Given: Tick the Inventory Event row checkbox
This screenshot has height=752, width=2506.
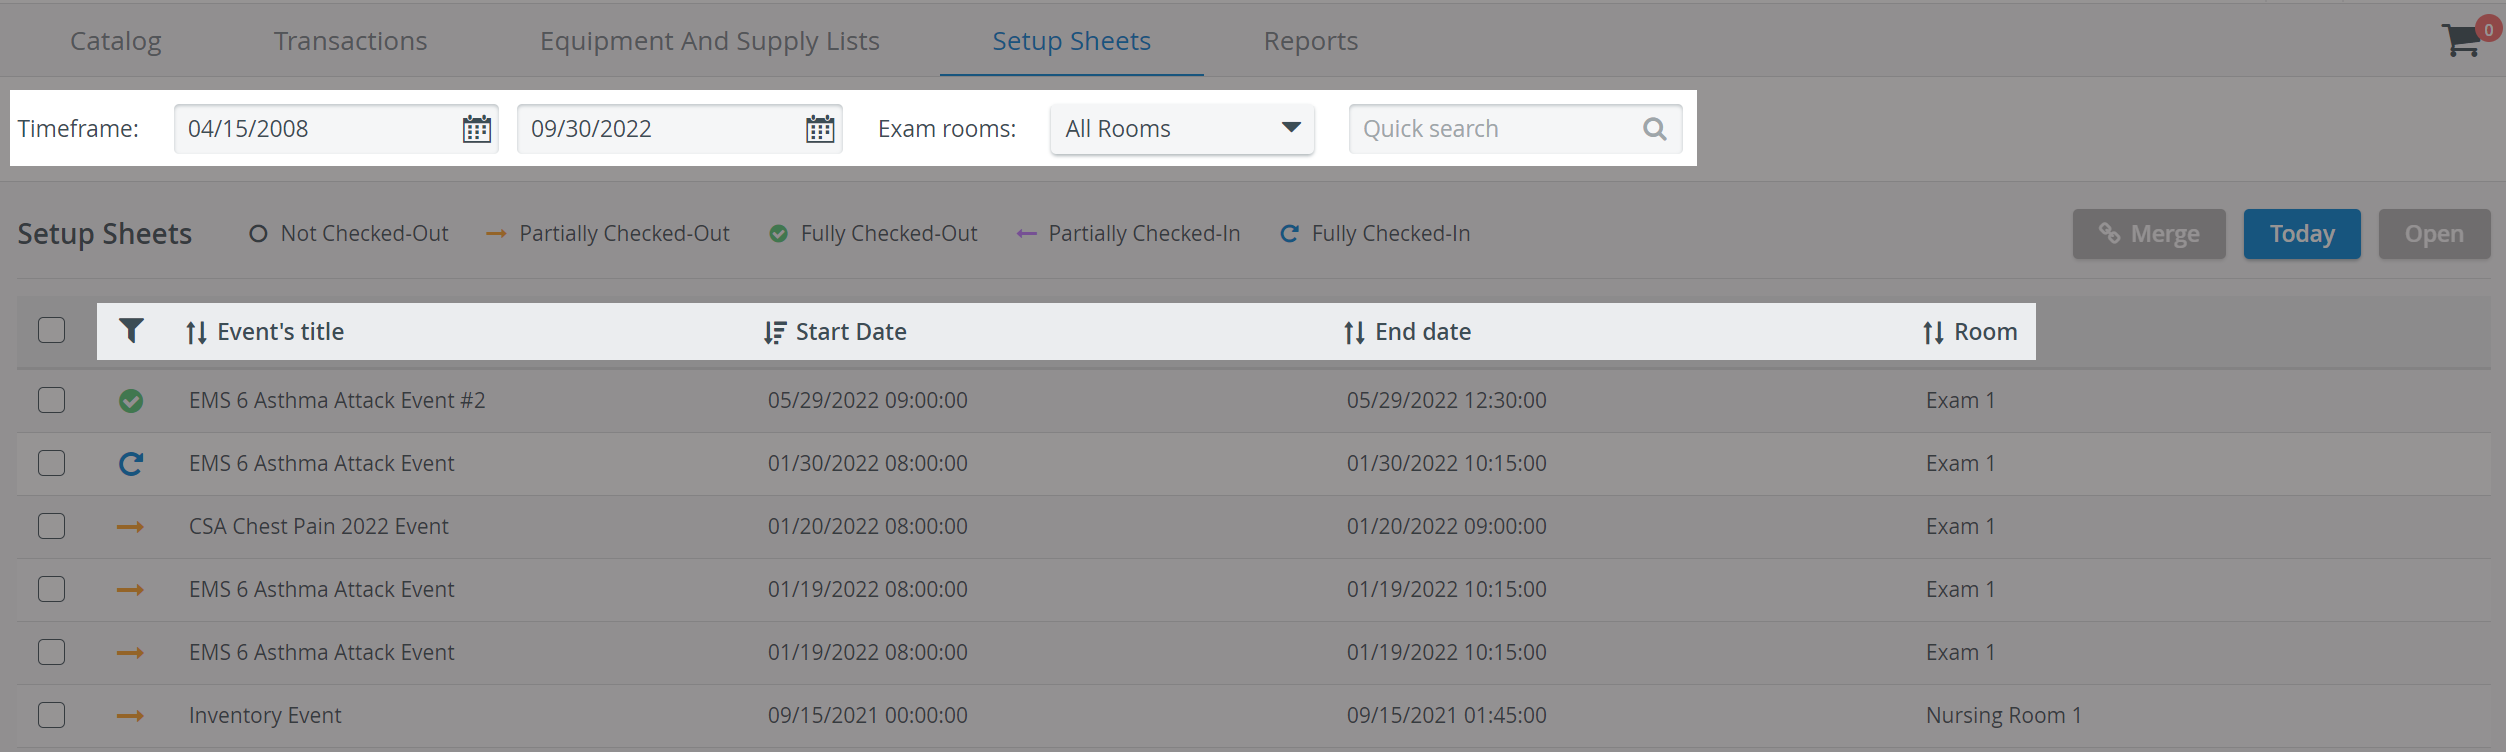Looking at the screenshot, I should pyautogui.click(x=51, y=715).
